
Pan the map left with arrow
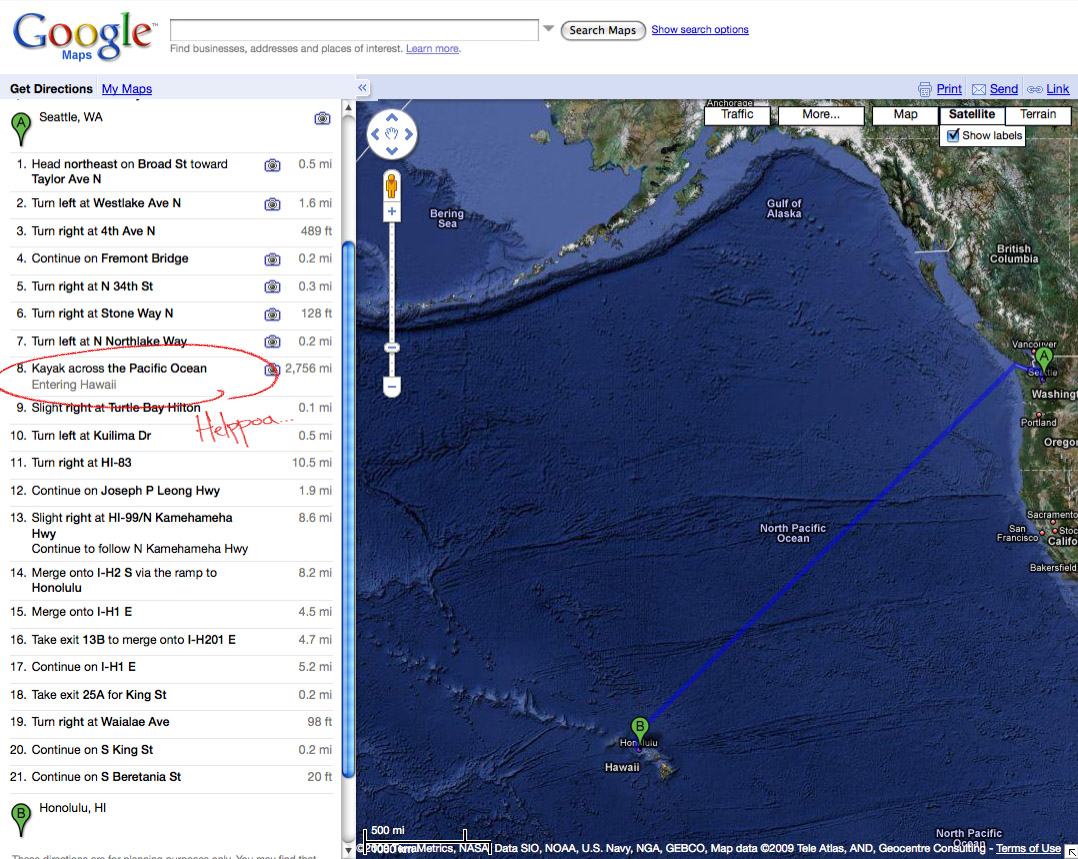pyautogui.click(x=375, y=134)
